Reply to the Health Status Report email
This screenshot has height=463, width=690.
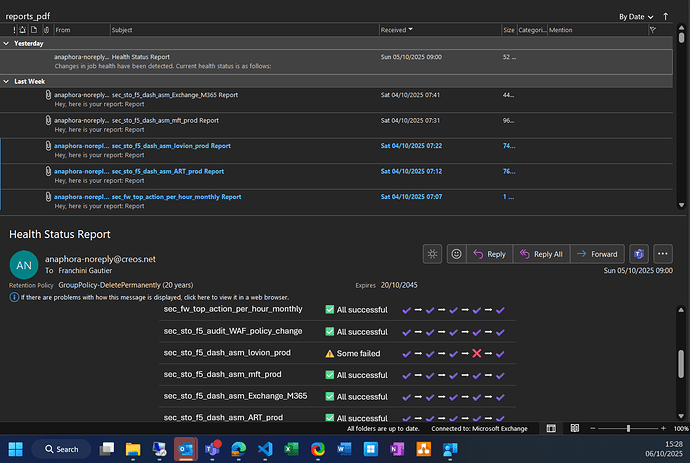[x=489, y=254]
